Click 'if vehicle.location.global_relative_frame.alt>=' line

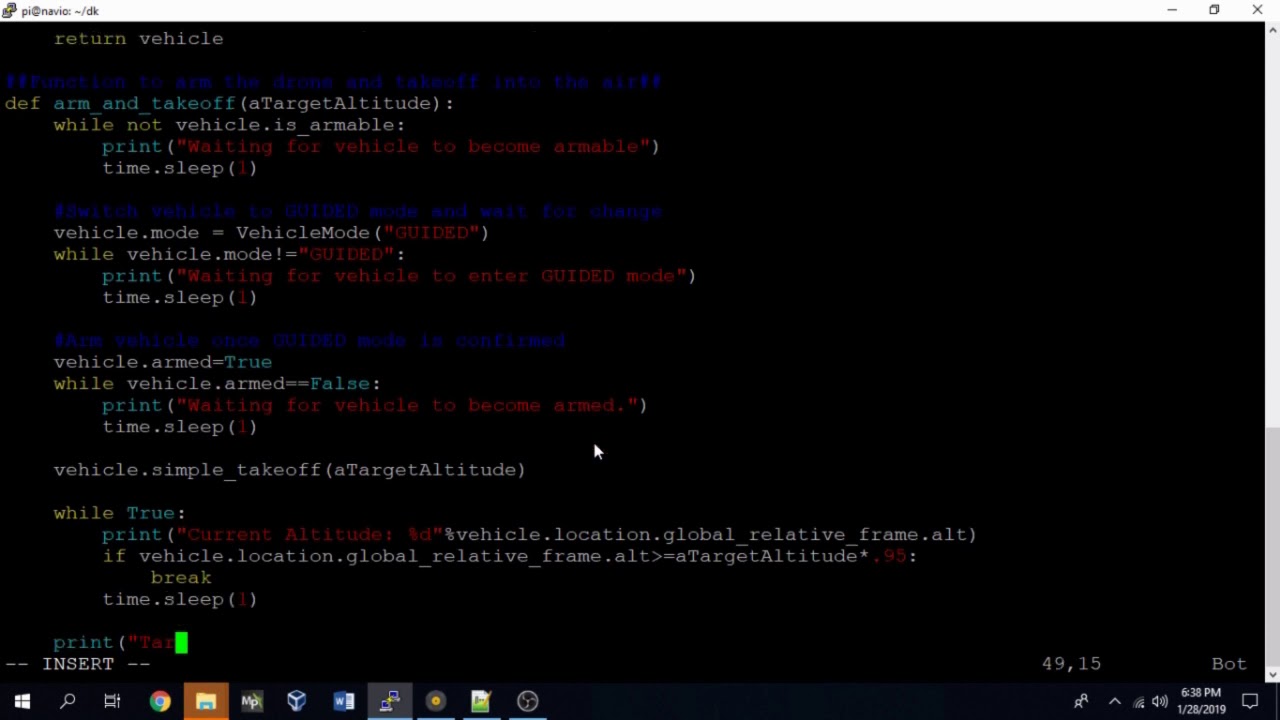(509, 556)
